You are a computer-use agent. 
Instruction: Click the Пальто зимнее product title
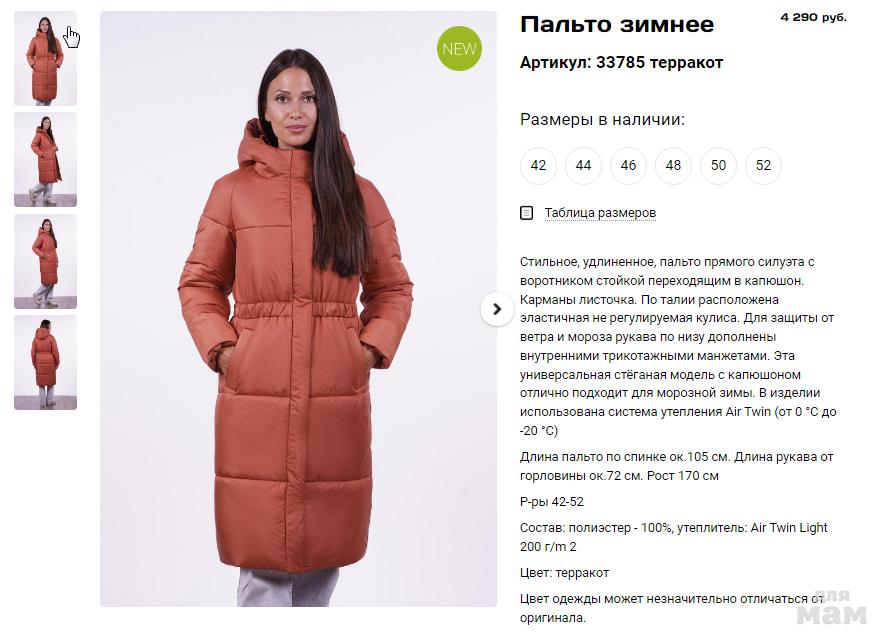tap(617, 25)
